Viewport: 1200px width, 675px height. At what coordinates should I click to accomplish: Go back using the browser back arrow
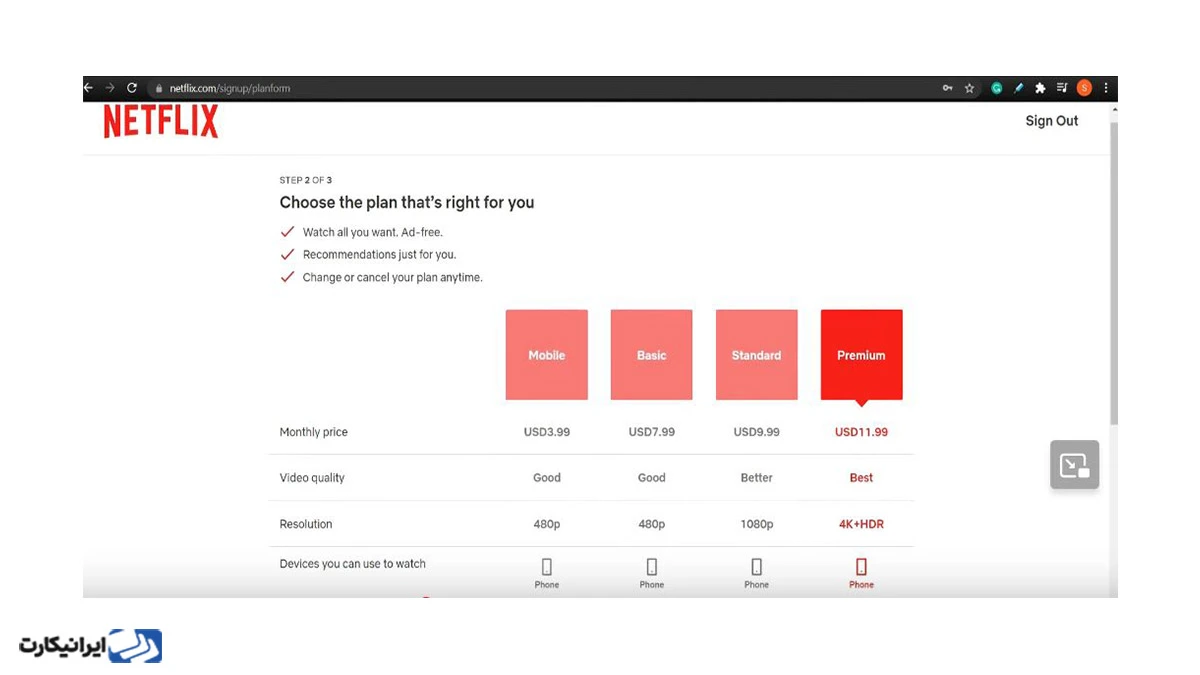pyautogui.click(x=88, y=88)
